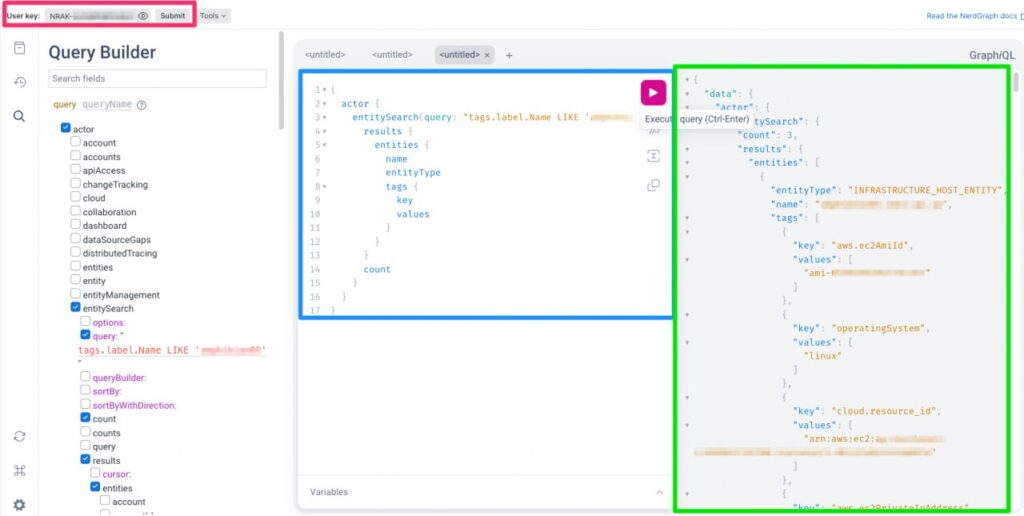Image resolution: width=1024 pixels, height=516 pixels.
Task: Add a new tab with plus button
Action: coord(509,55)
